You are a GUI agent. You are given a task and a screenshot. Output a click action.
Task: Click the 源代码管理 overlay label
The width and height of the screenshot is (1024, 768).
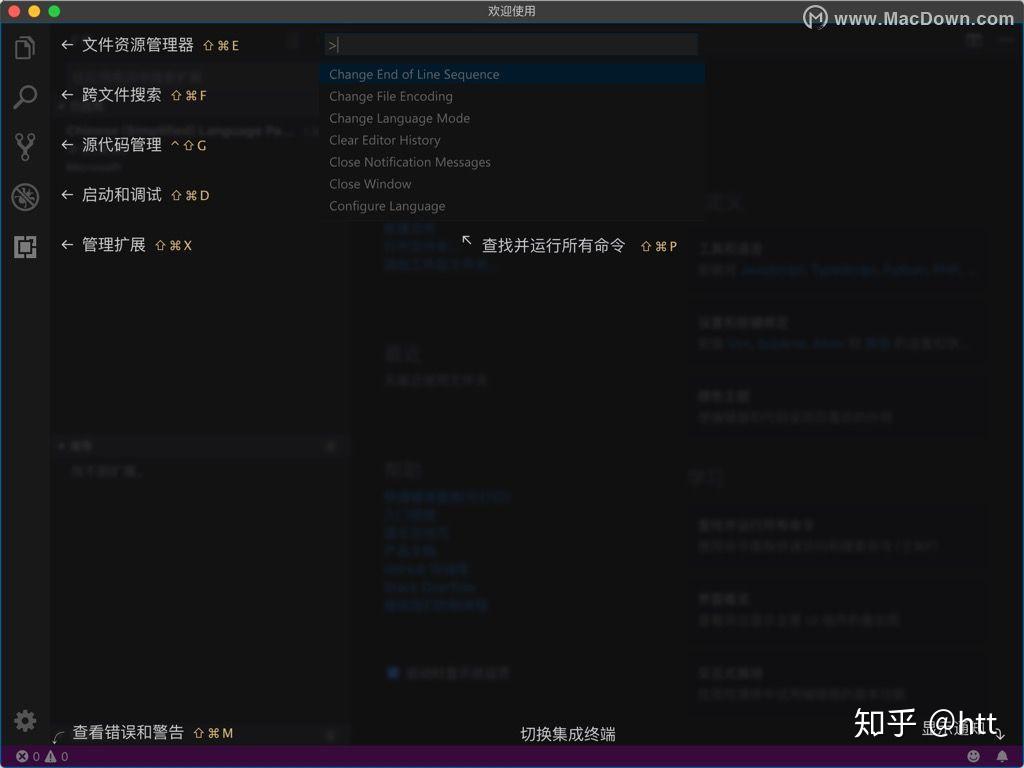point(121,145)
